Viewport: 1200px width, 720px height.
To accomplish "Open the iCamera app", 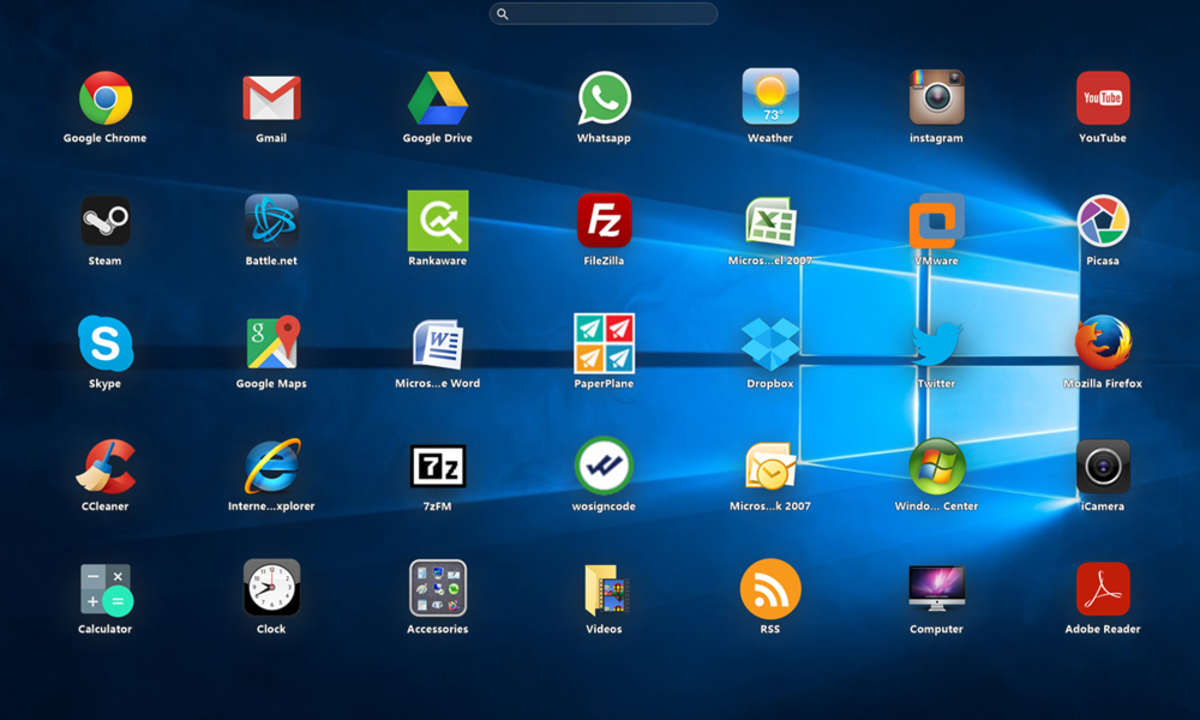I will point(1103,466).
